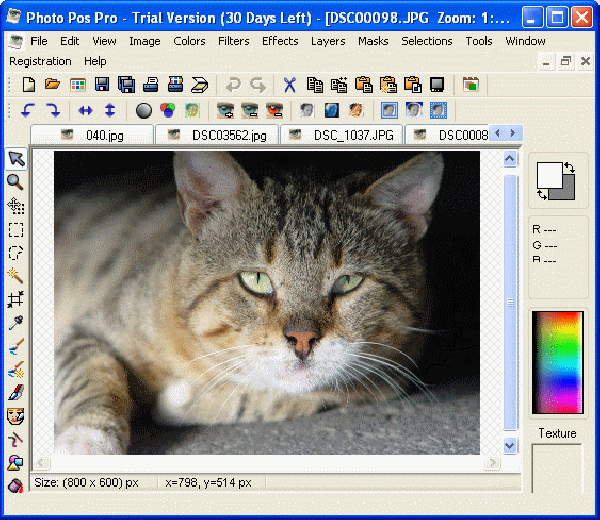
Task: Select the Magnifier zoom tool
Action: (15, 182)
